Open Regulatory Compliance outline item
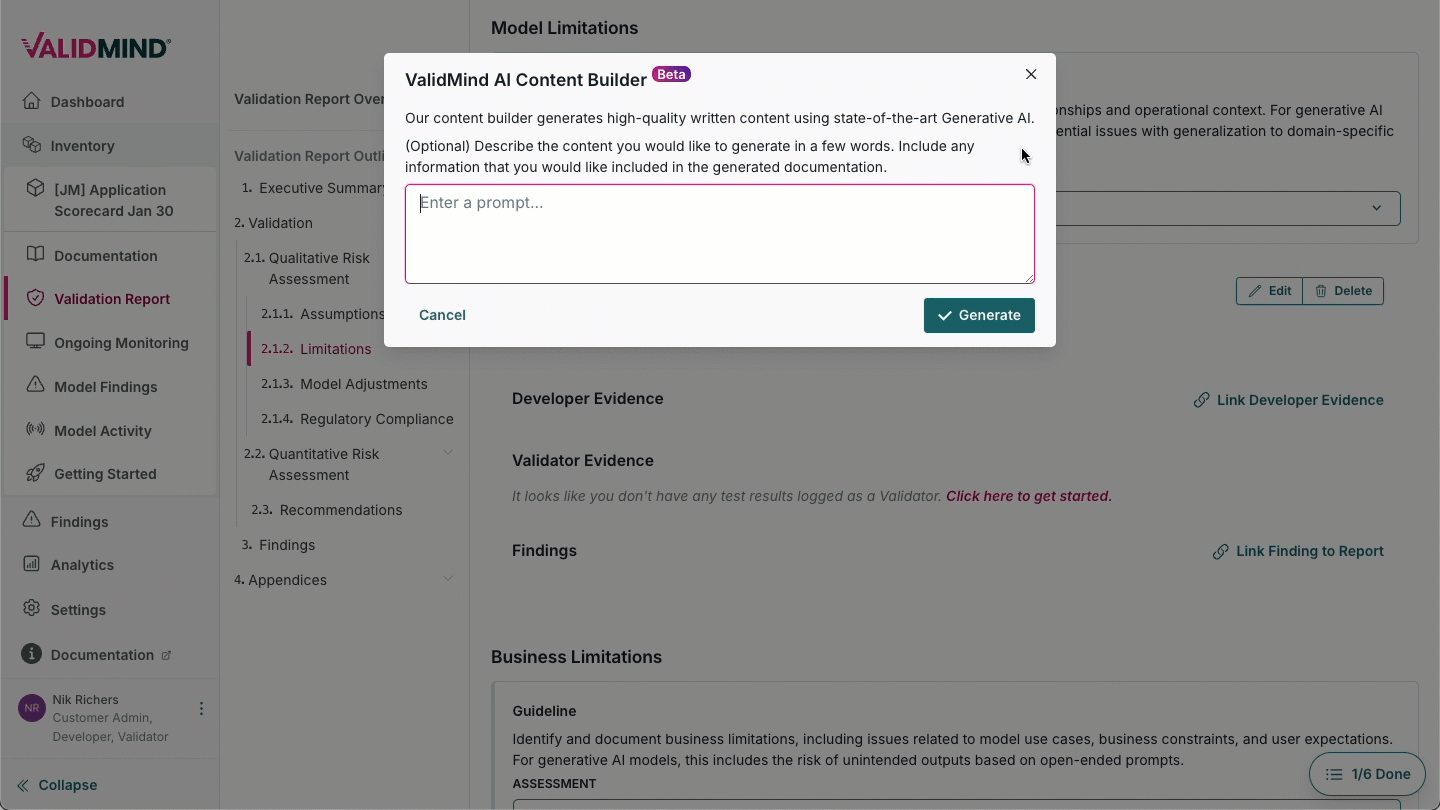The height and width of the screenshot is (810, 1440). (x=376, y=419)
